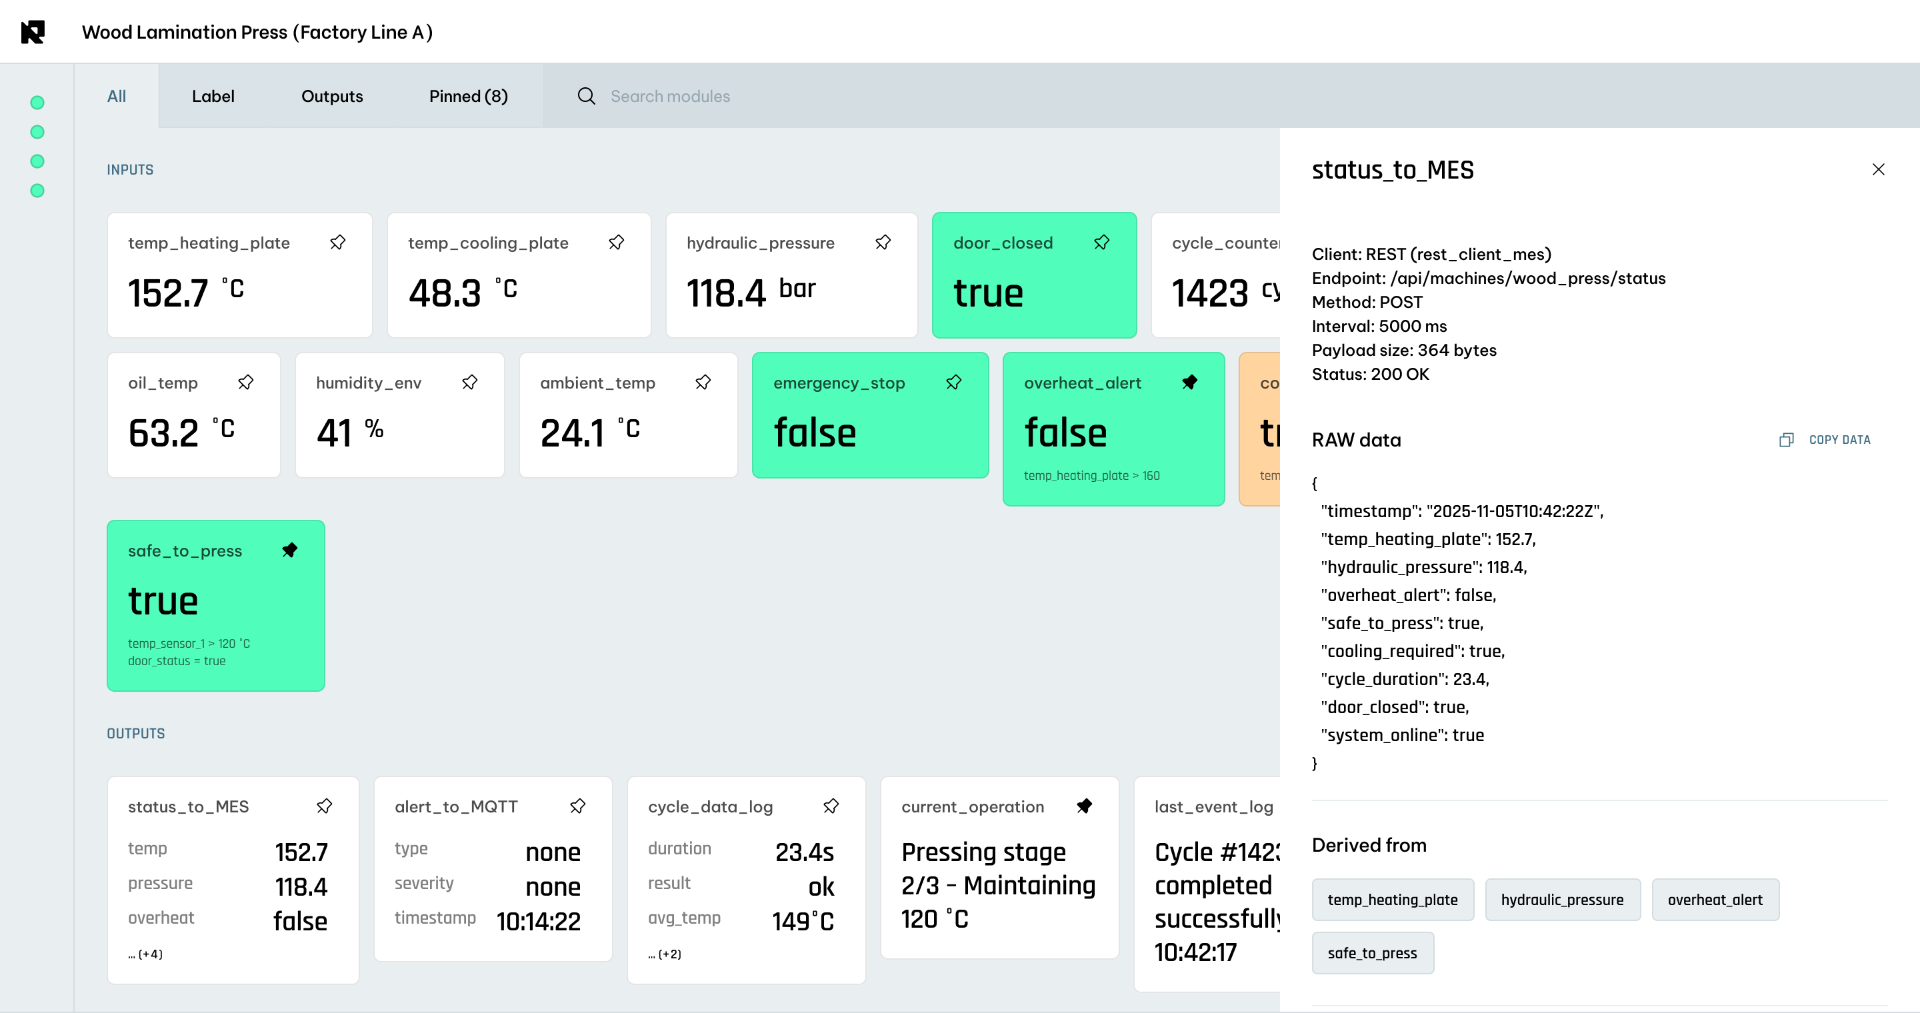The width and height of the screenshot is (1920, 1013).
Task: Click the search magnifier icon
Action: click(587, 96)
